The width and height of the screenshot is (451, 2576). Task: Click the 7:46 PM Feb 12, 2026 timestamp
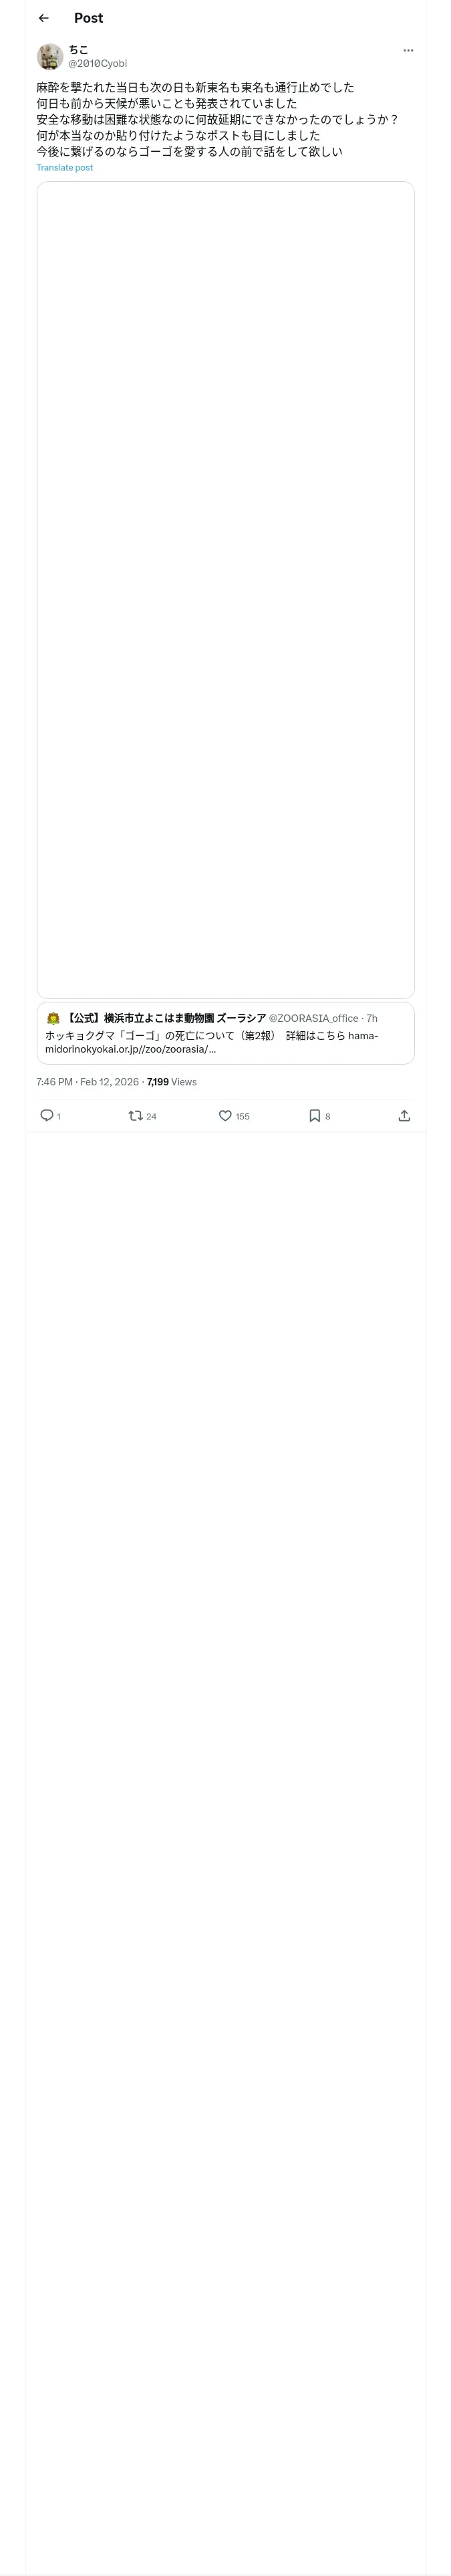tap(87, 1081)
